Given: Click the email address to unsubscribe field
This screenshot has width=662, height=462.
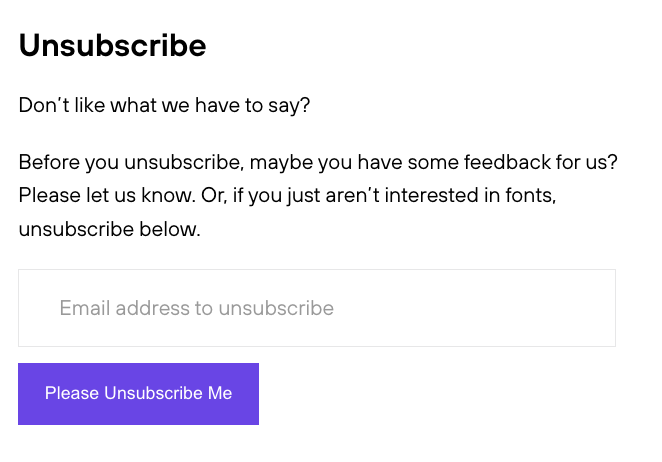Looking at the screenshot, I should click(317, 308).
